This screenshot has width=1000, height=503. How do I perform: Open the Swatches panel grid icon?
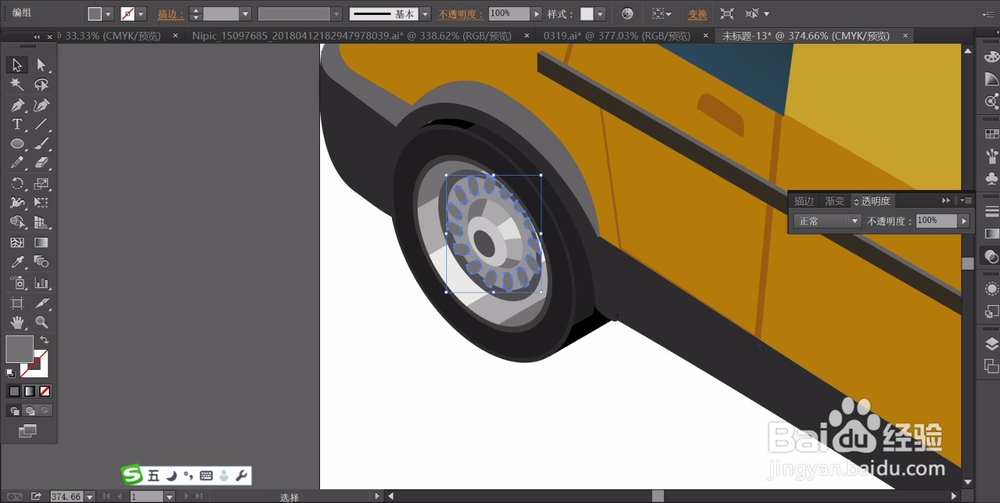tap(991, 134)
